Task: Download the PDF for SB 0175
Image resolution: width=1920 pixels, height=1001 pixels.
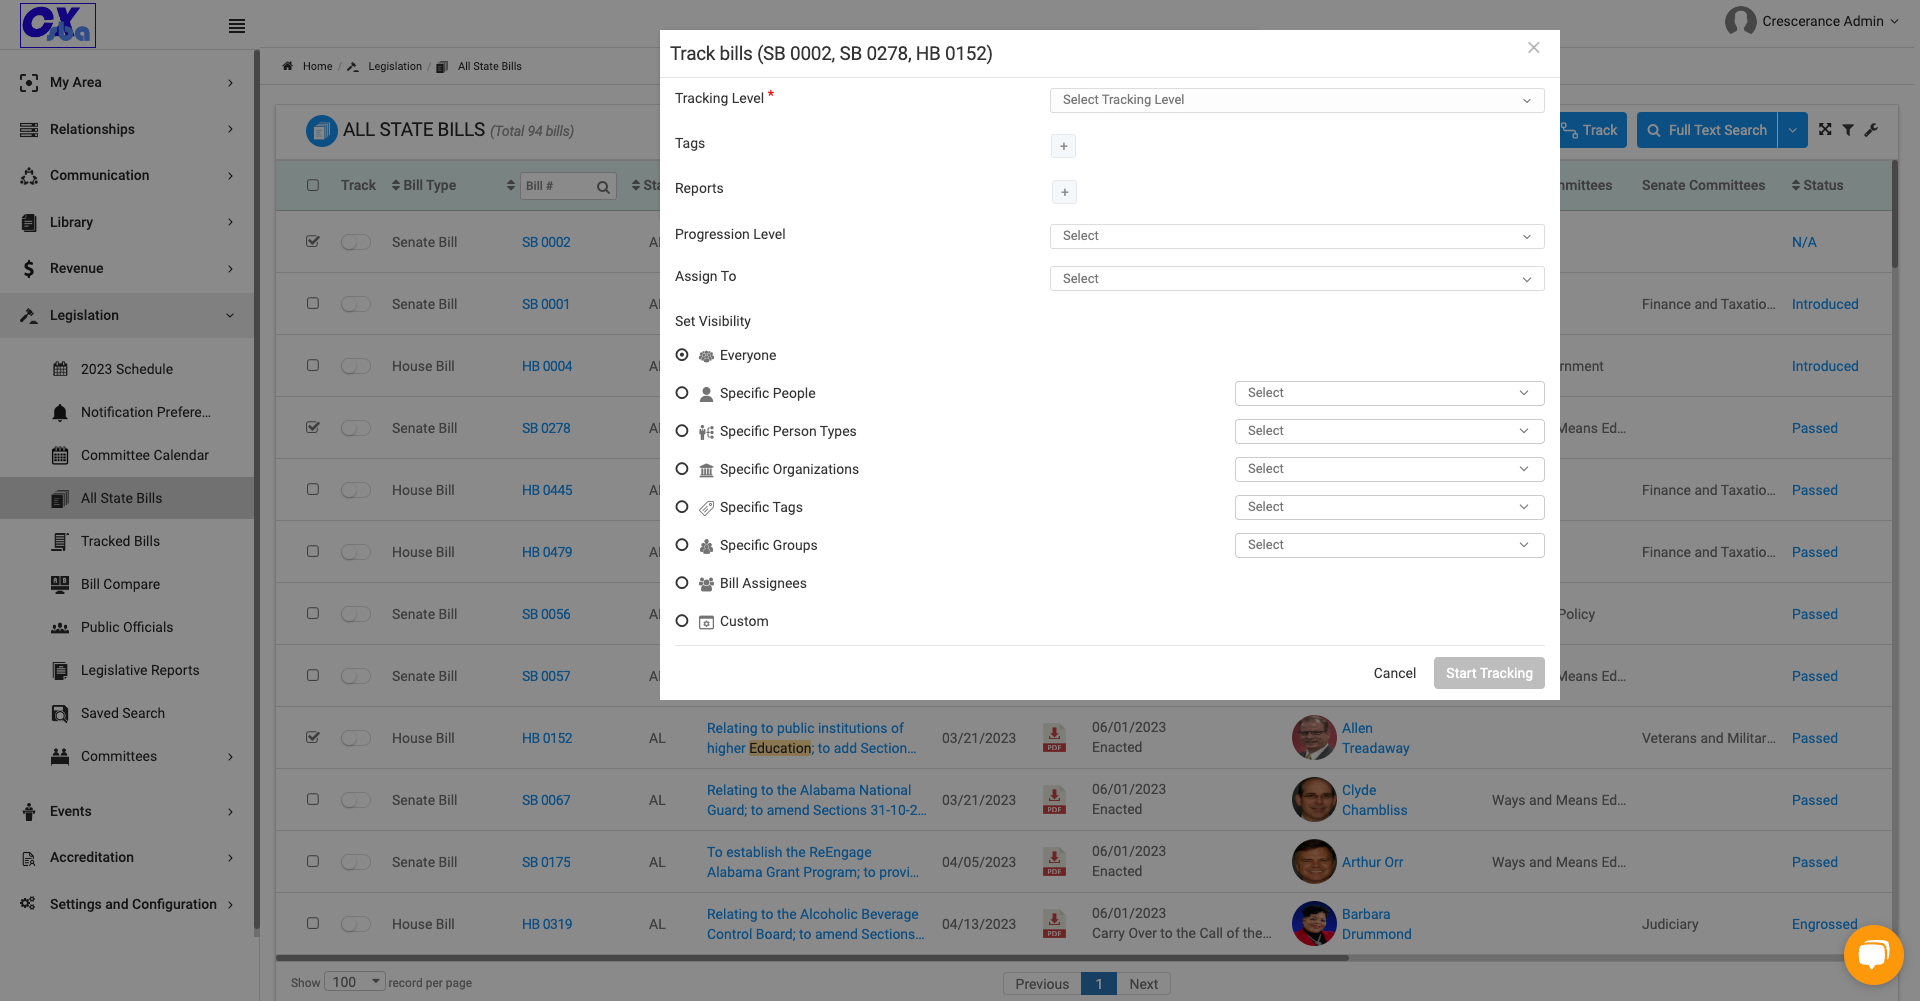Action: pyautogui.click(x=1054, y=862)
